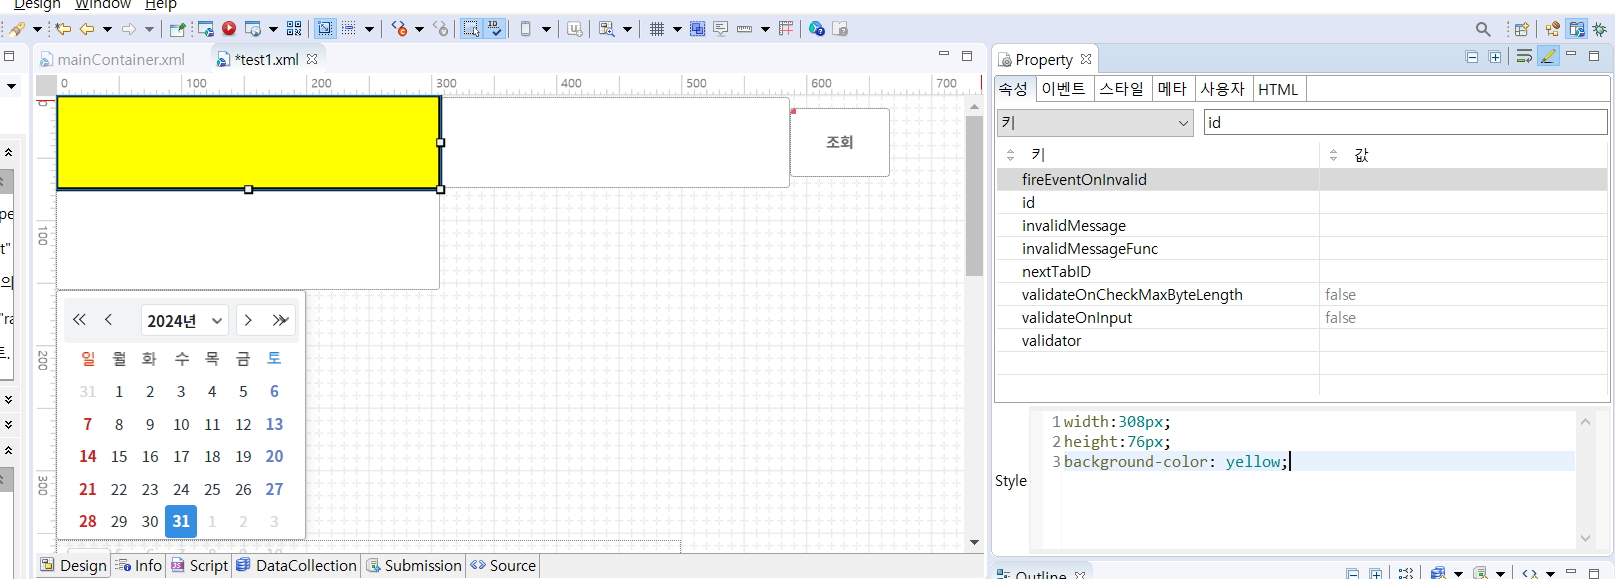Toggle the ID check display button
1615x579 pixels.
point(495,29)
